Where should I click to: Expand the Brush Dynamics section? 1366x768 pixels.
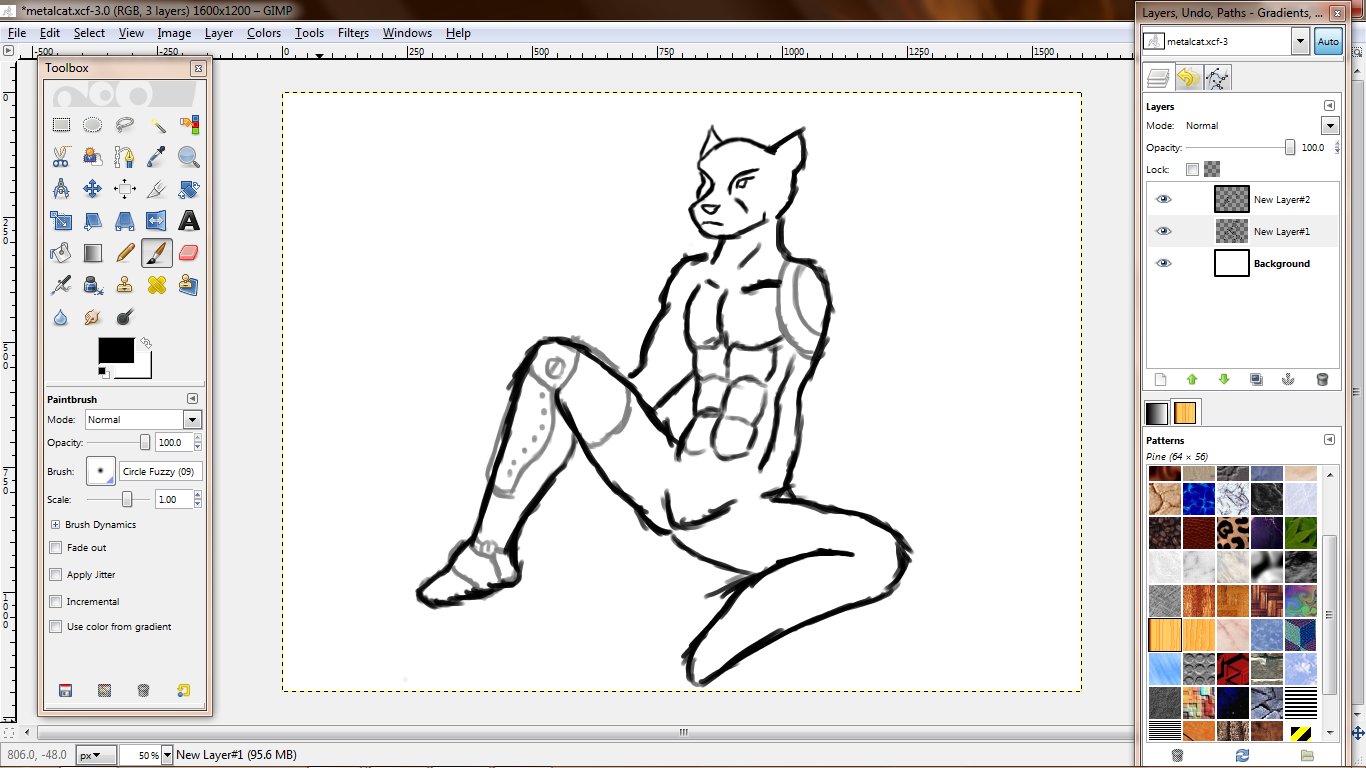tap(55, 524)
